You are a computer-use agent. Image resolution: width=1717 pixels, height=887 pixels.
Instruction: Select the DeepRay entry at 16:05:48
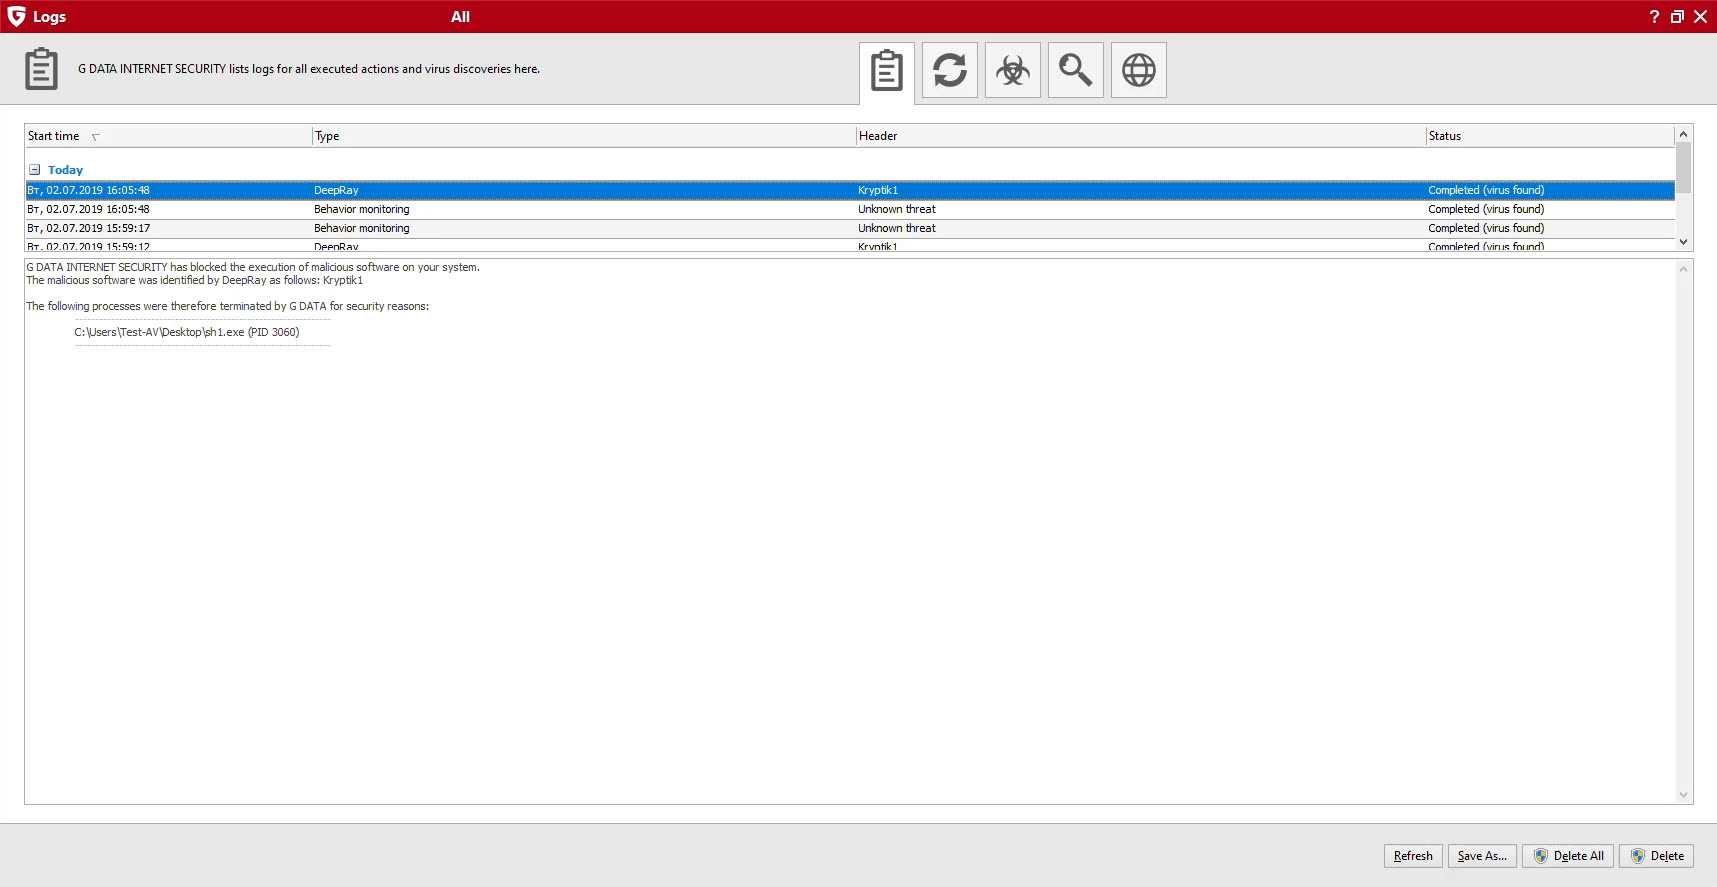coord(850,190)
